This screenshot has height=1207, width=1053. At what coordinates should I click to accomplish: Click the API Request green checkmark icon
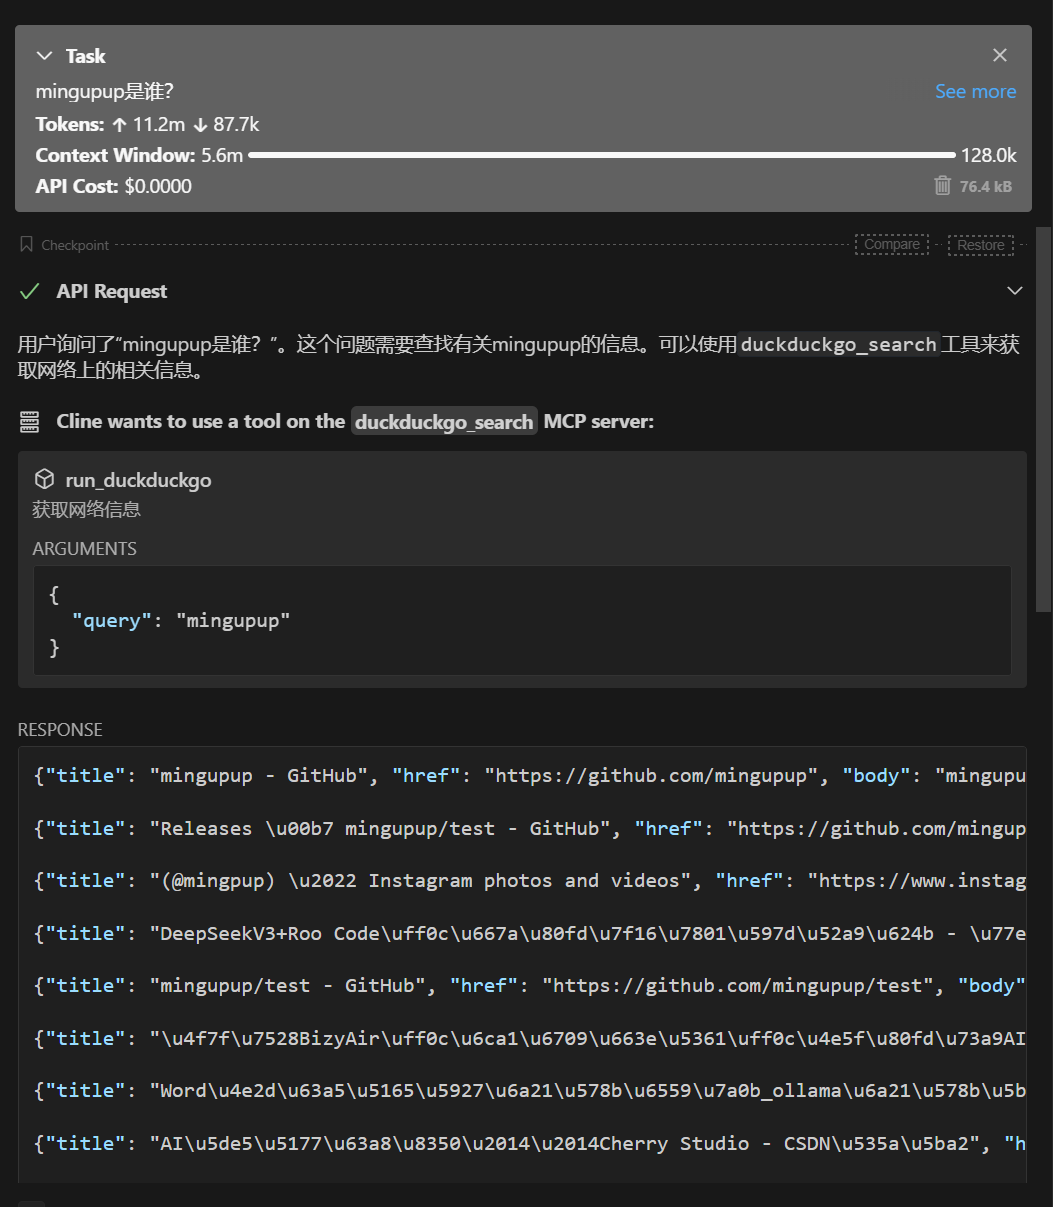[x=30, y=291]
